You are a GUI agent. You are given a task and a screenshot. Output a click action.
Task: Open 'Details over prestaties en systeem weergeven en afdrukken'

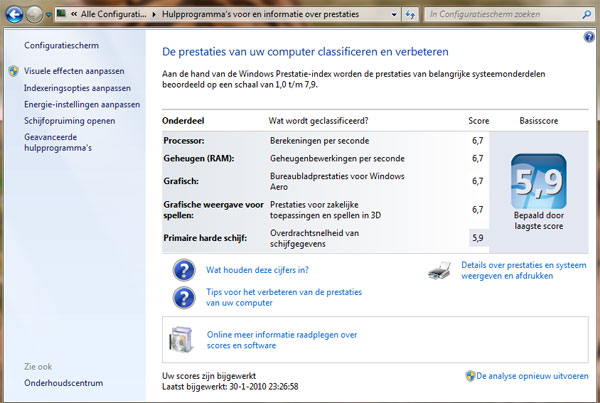pos(523,270)
